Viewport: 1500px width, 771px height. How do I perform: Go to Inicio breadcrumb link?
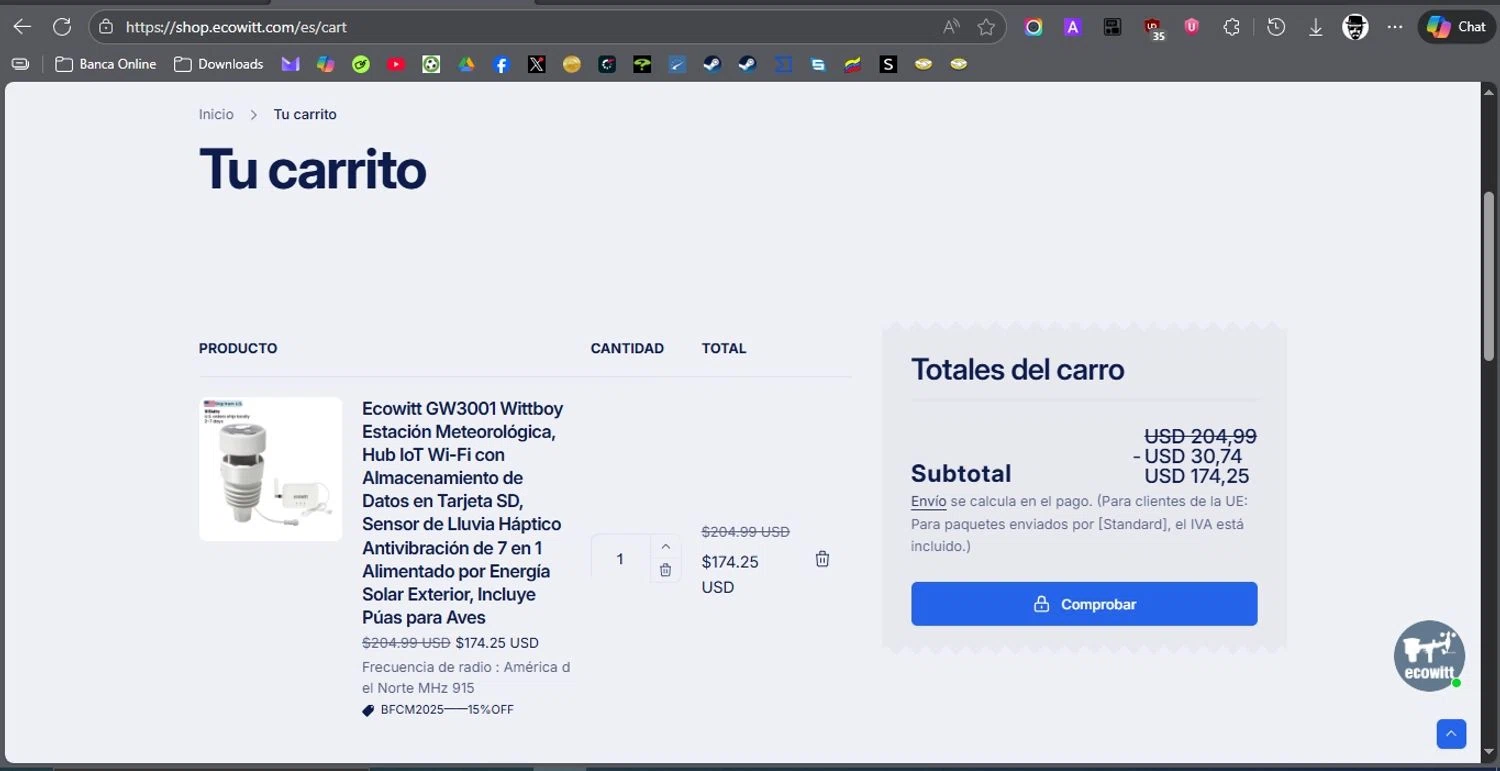click(x=216, y=114)
